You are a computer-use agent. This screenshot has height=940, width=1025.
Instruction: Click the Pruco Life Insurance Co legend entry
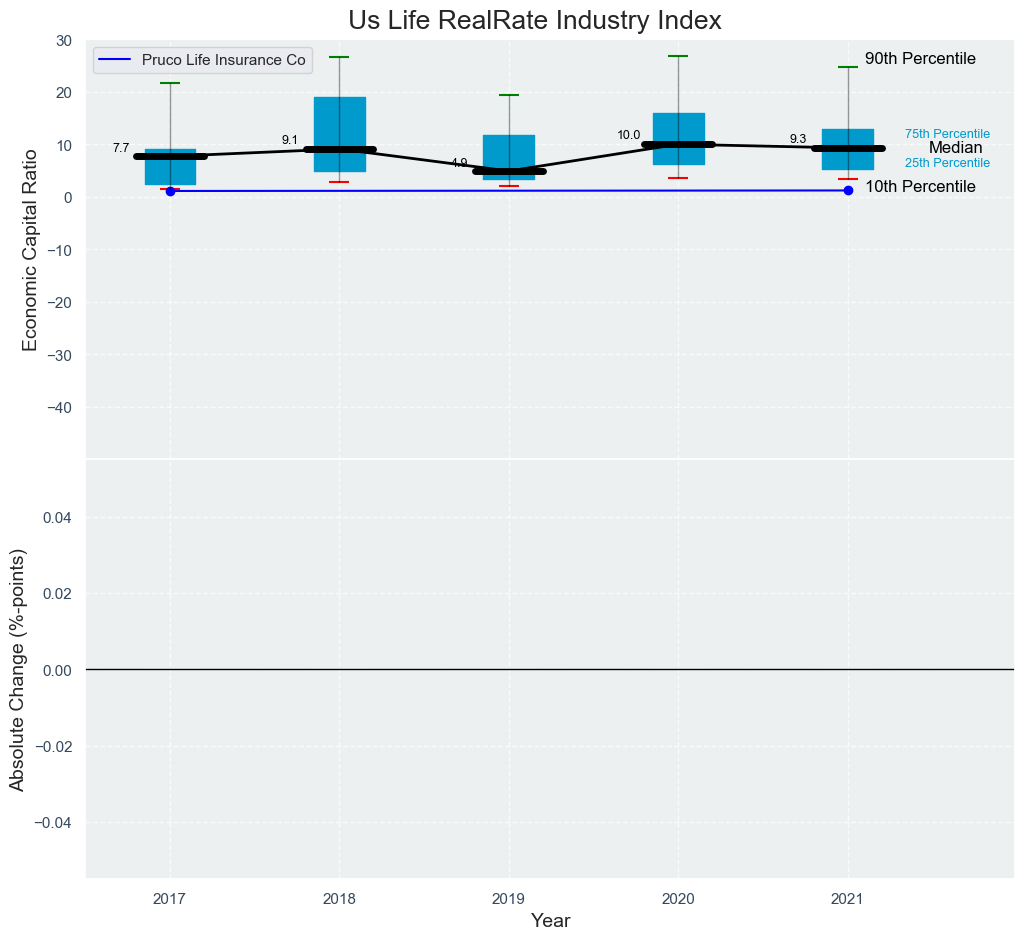(x=223, y=60)
